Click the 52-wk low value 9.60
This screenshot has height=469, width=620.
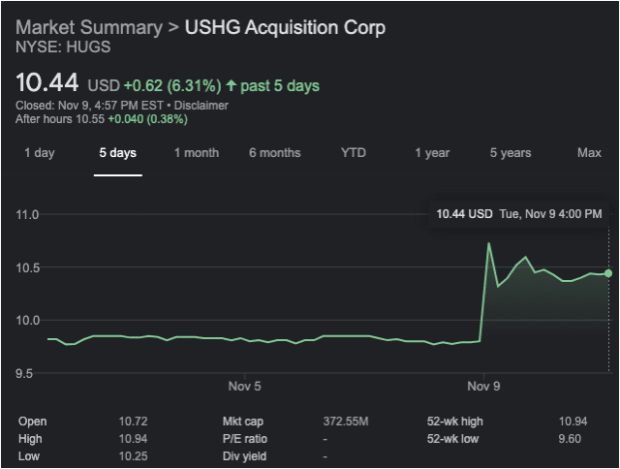(x=570, y=439)
